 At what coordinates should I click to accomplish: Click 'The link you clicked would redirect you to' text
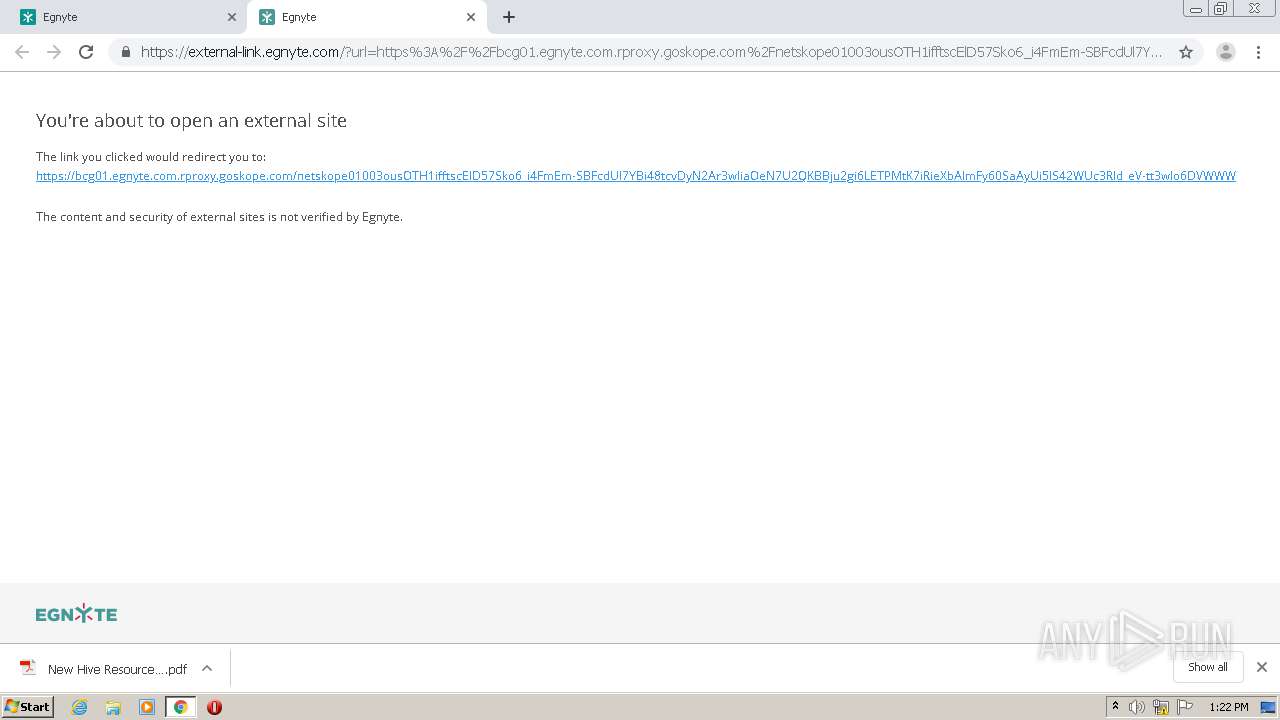coord(151,157)
